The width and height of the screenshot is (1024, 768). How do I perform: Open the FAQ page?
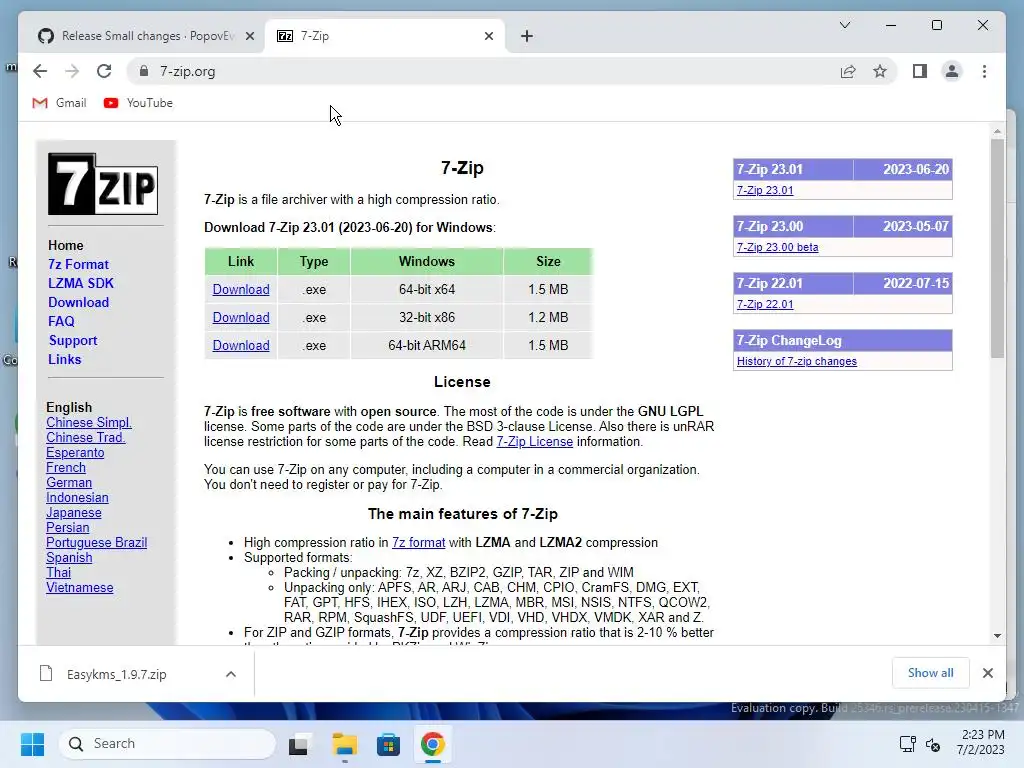coord(61,321)
